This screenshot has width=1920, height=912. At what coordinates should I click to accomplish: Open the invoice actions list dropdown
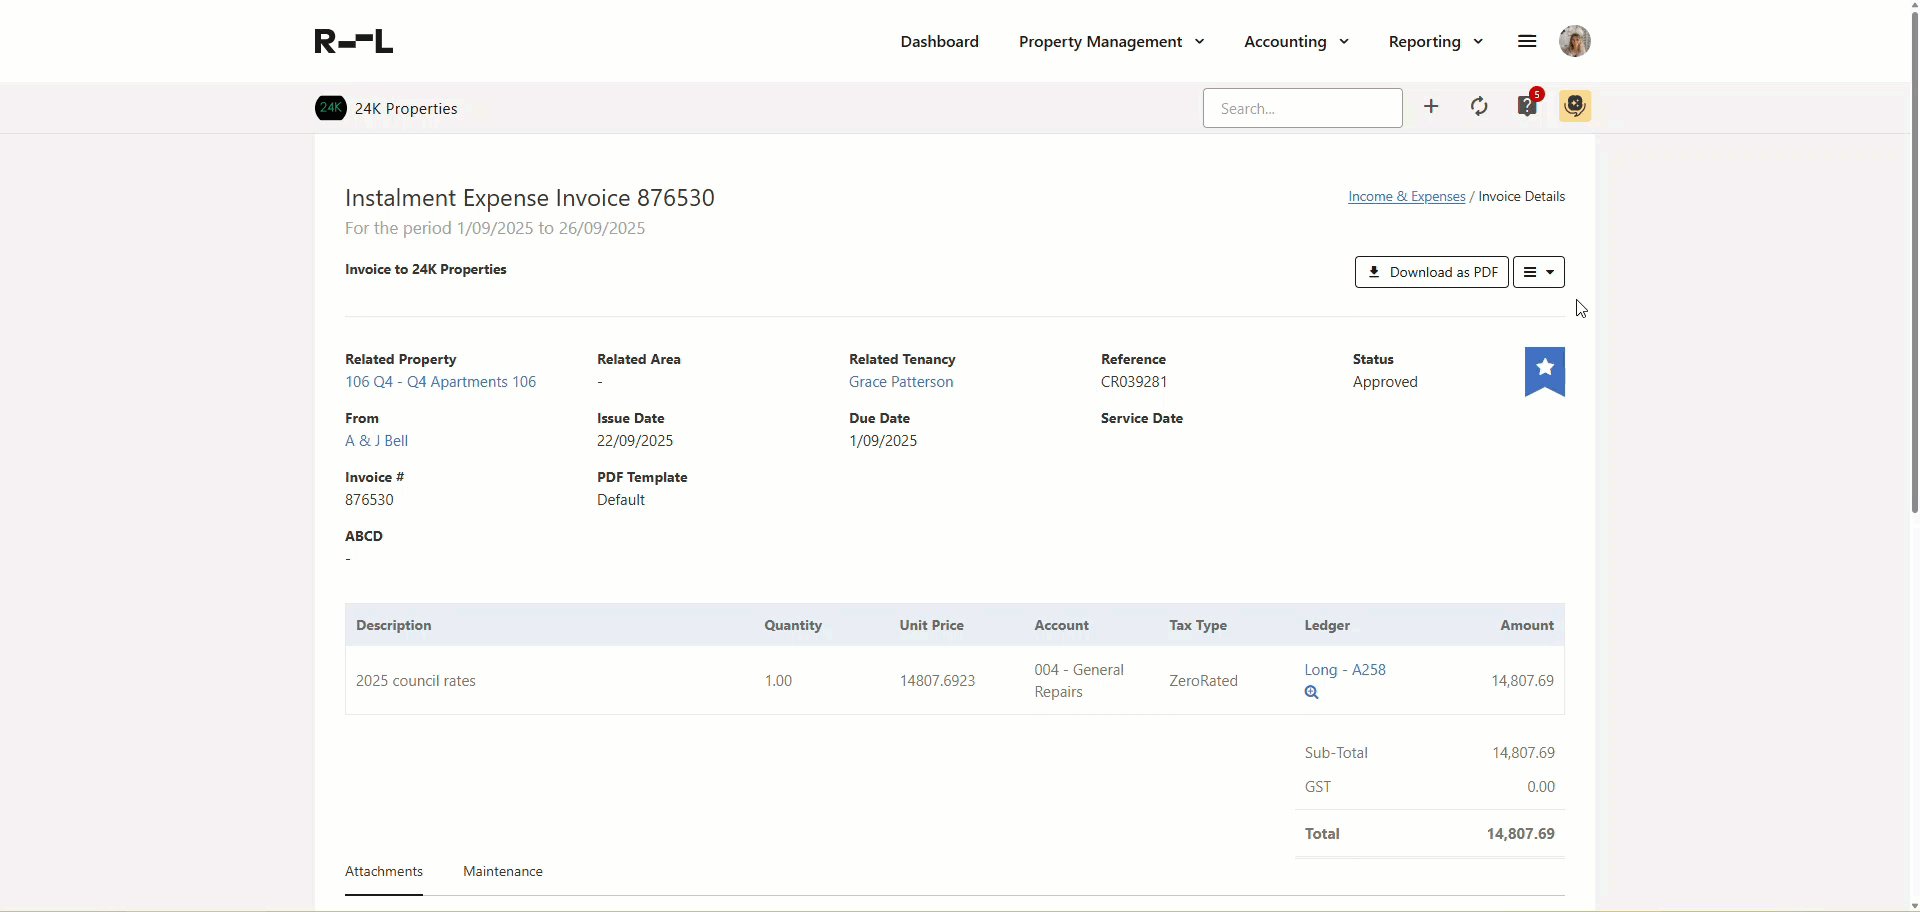1538,272
